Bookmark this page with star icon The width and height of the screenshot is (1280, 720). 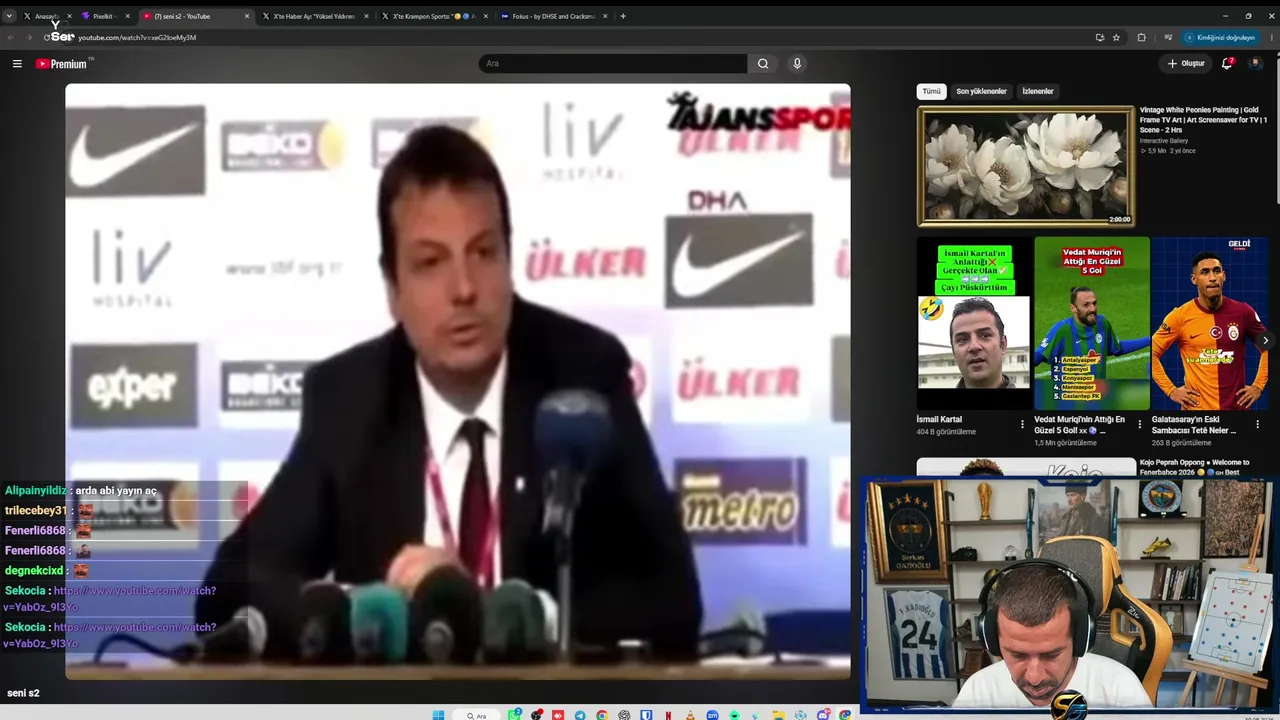[1116, 37]
